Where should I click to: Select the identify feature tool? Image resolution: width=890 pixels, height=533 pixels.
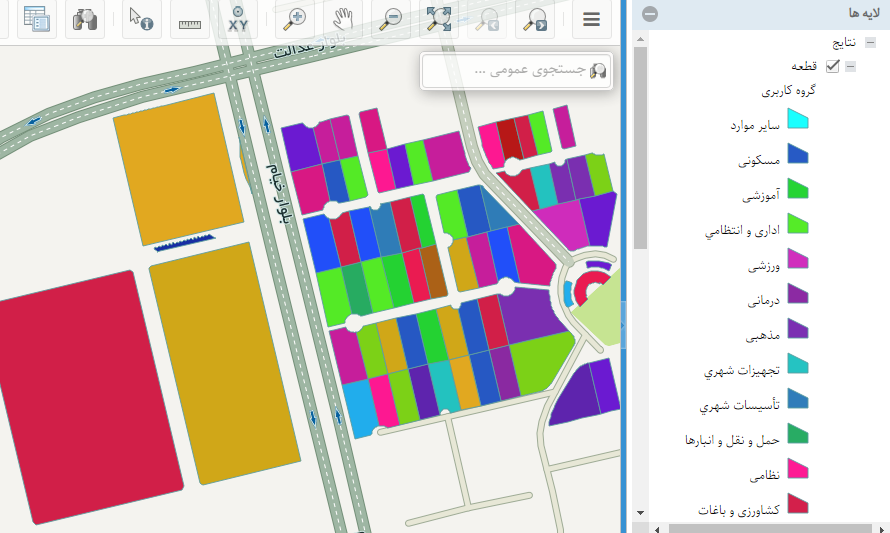pos(141,19)
